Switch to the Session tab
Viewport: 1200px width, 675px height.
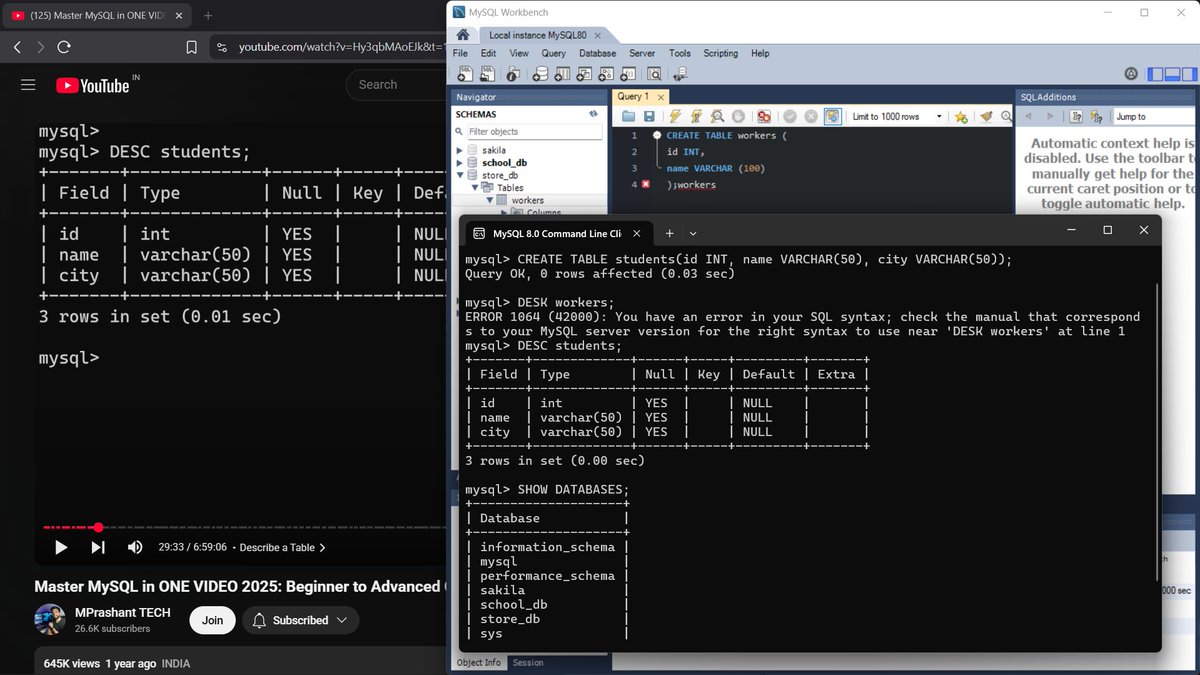click(x=528, y=663)
